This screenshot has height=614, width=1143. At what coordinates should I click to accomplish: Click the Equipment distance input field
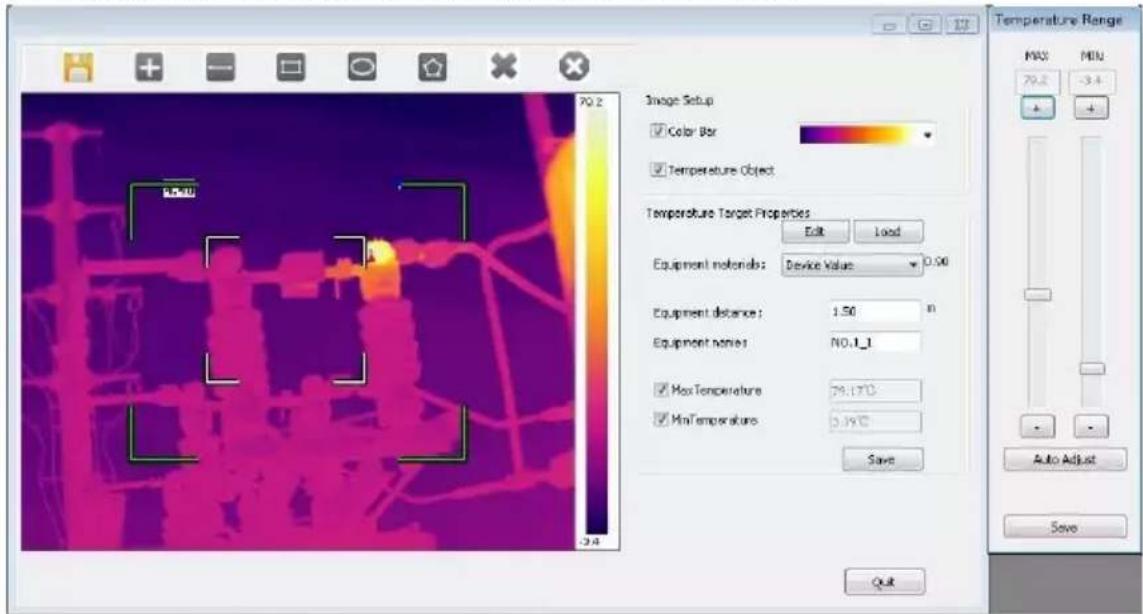tap(875, 311)
